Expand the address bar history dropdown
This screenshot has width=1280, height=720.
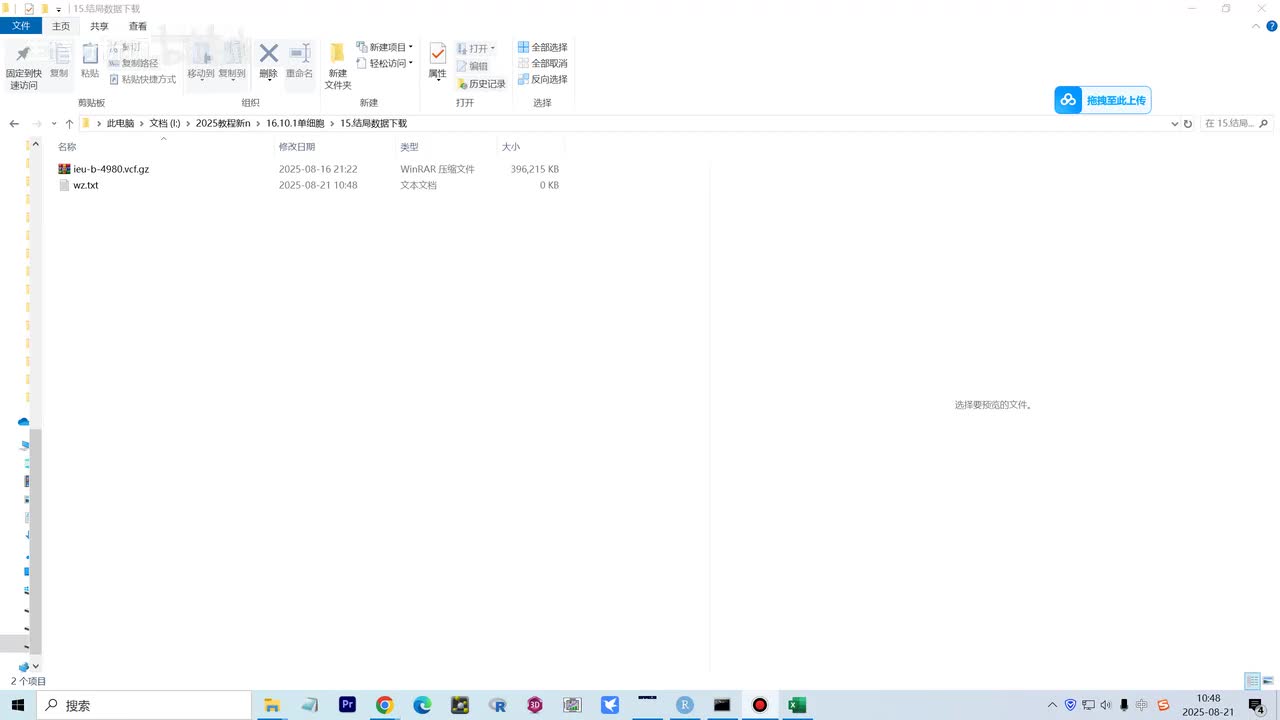(1175, 124)
